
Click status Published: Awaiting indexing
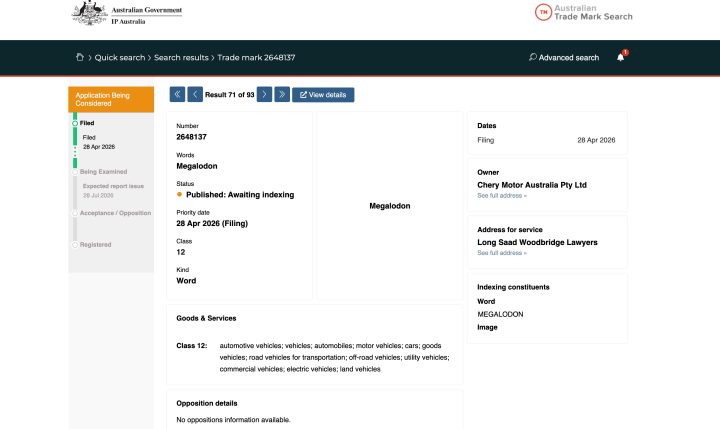pyautogui.click(x=240, y=195)
